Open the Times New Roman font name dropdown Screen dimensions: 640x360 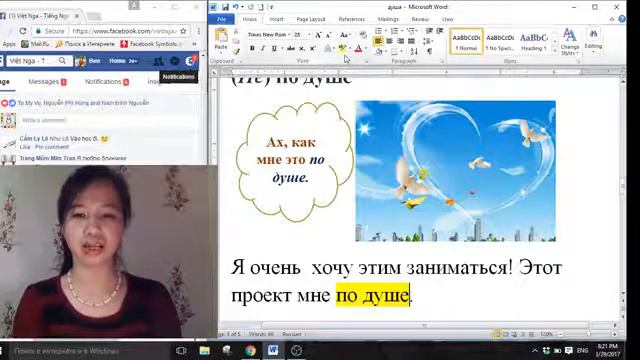click(289, 35)
